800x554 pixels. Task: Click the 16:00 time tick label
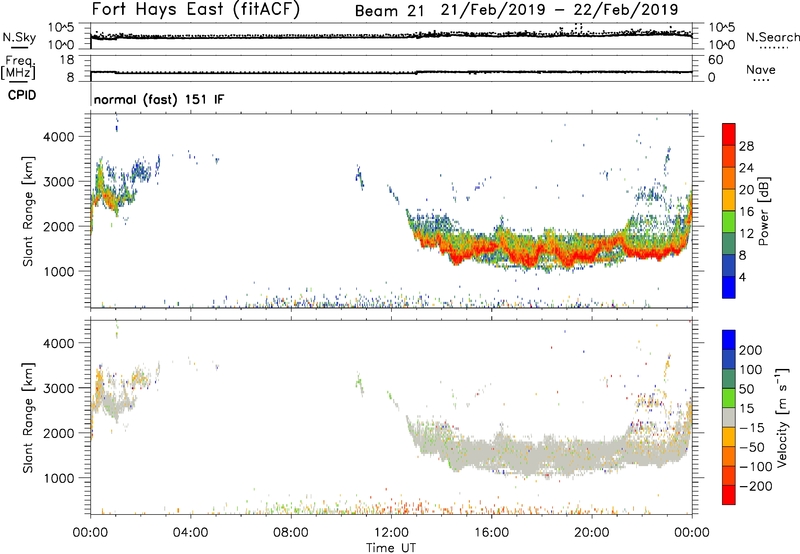pos(491,533)
